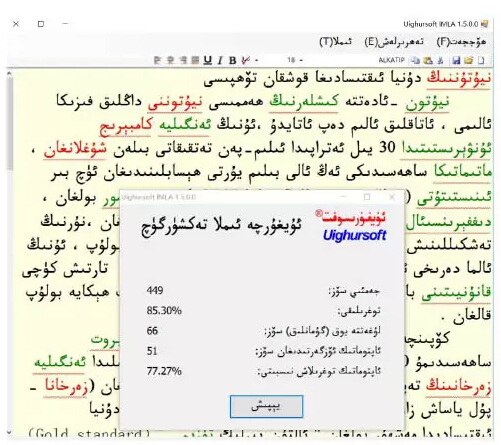
Task: Minimize the statistics dialog window
Action: tap(344, 197)
